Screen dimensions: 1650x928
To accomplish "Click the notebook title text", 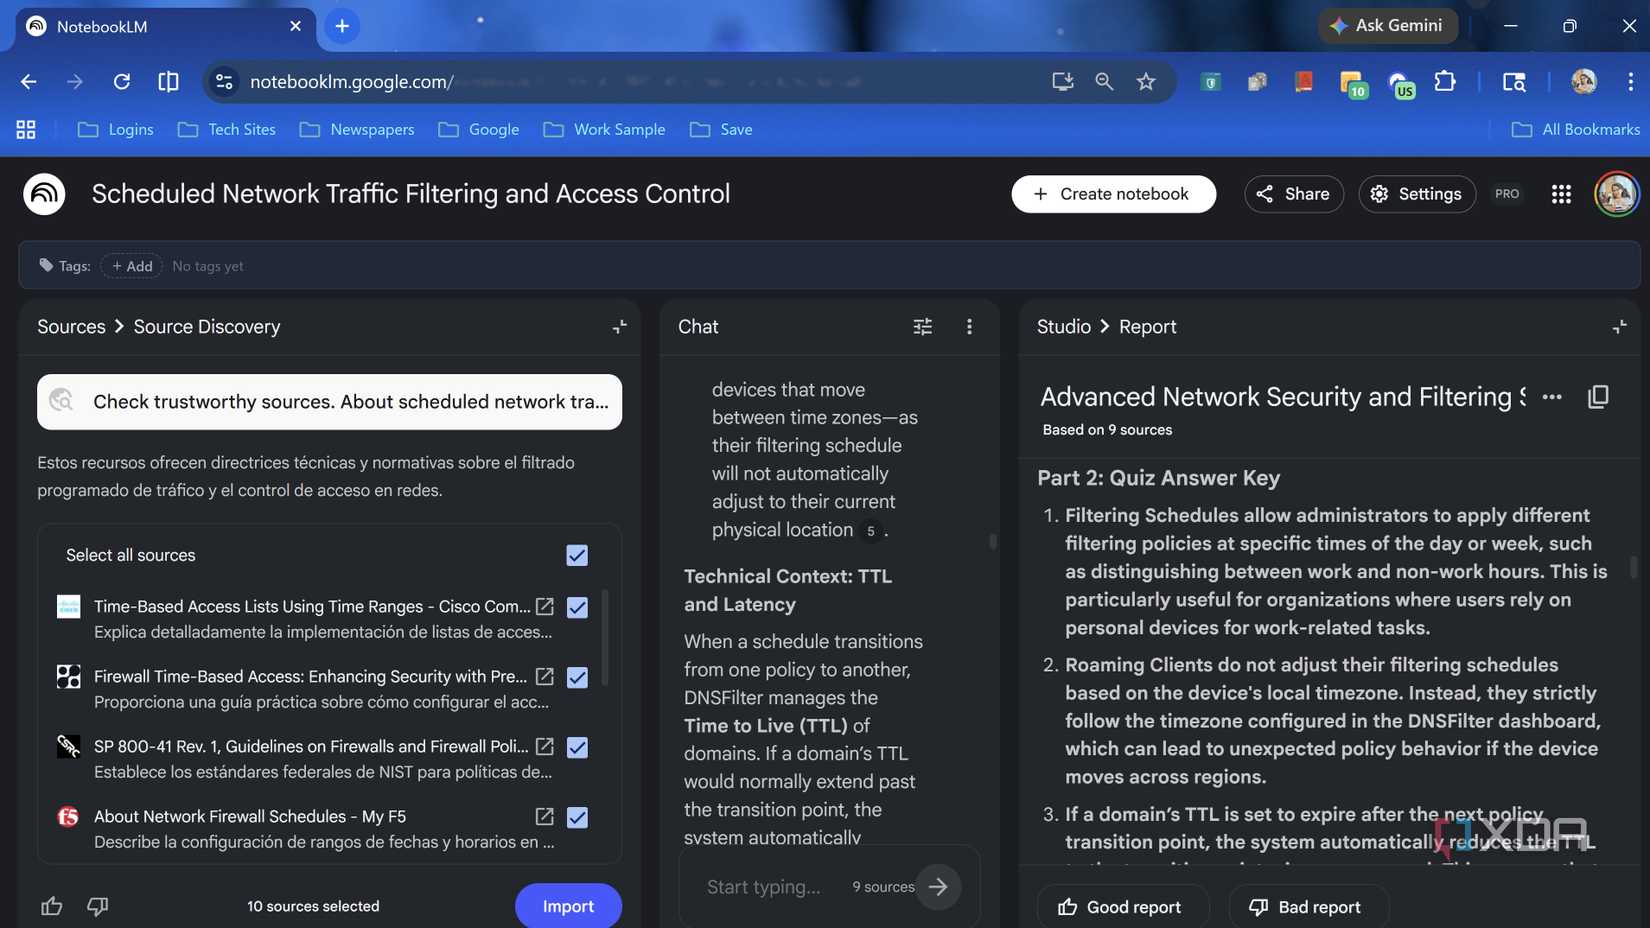I will 411,194.
